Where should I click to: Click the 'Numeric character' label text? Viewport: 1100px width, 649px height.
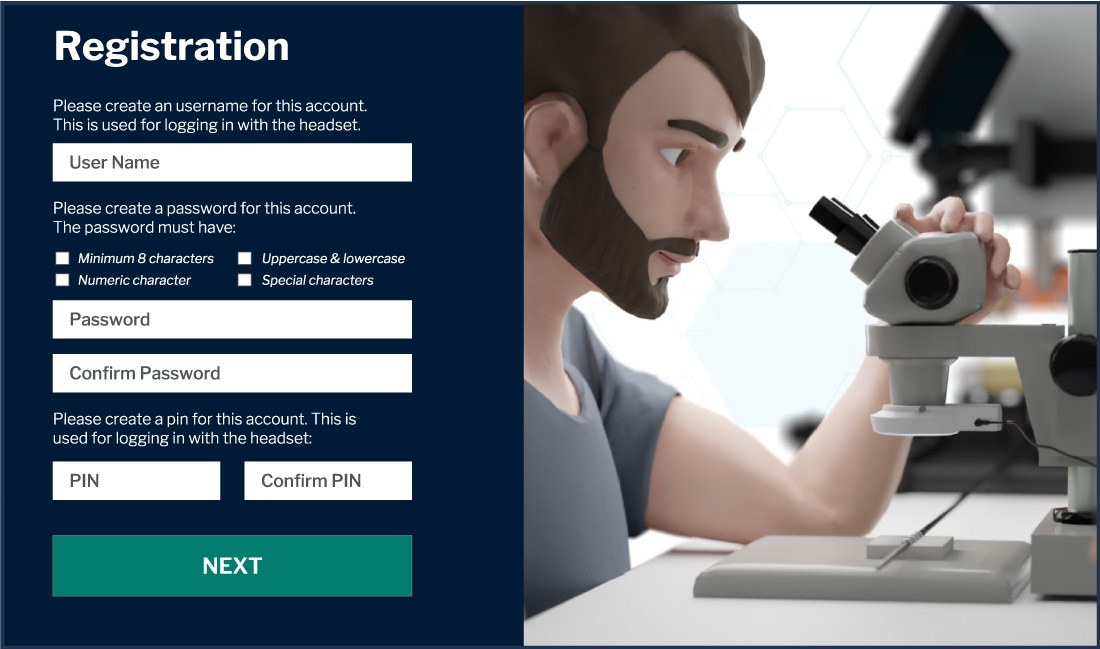(x=134, y=280)
